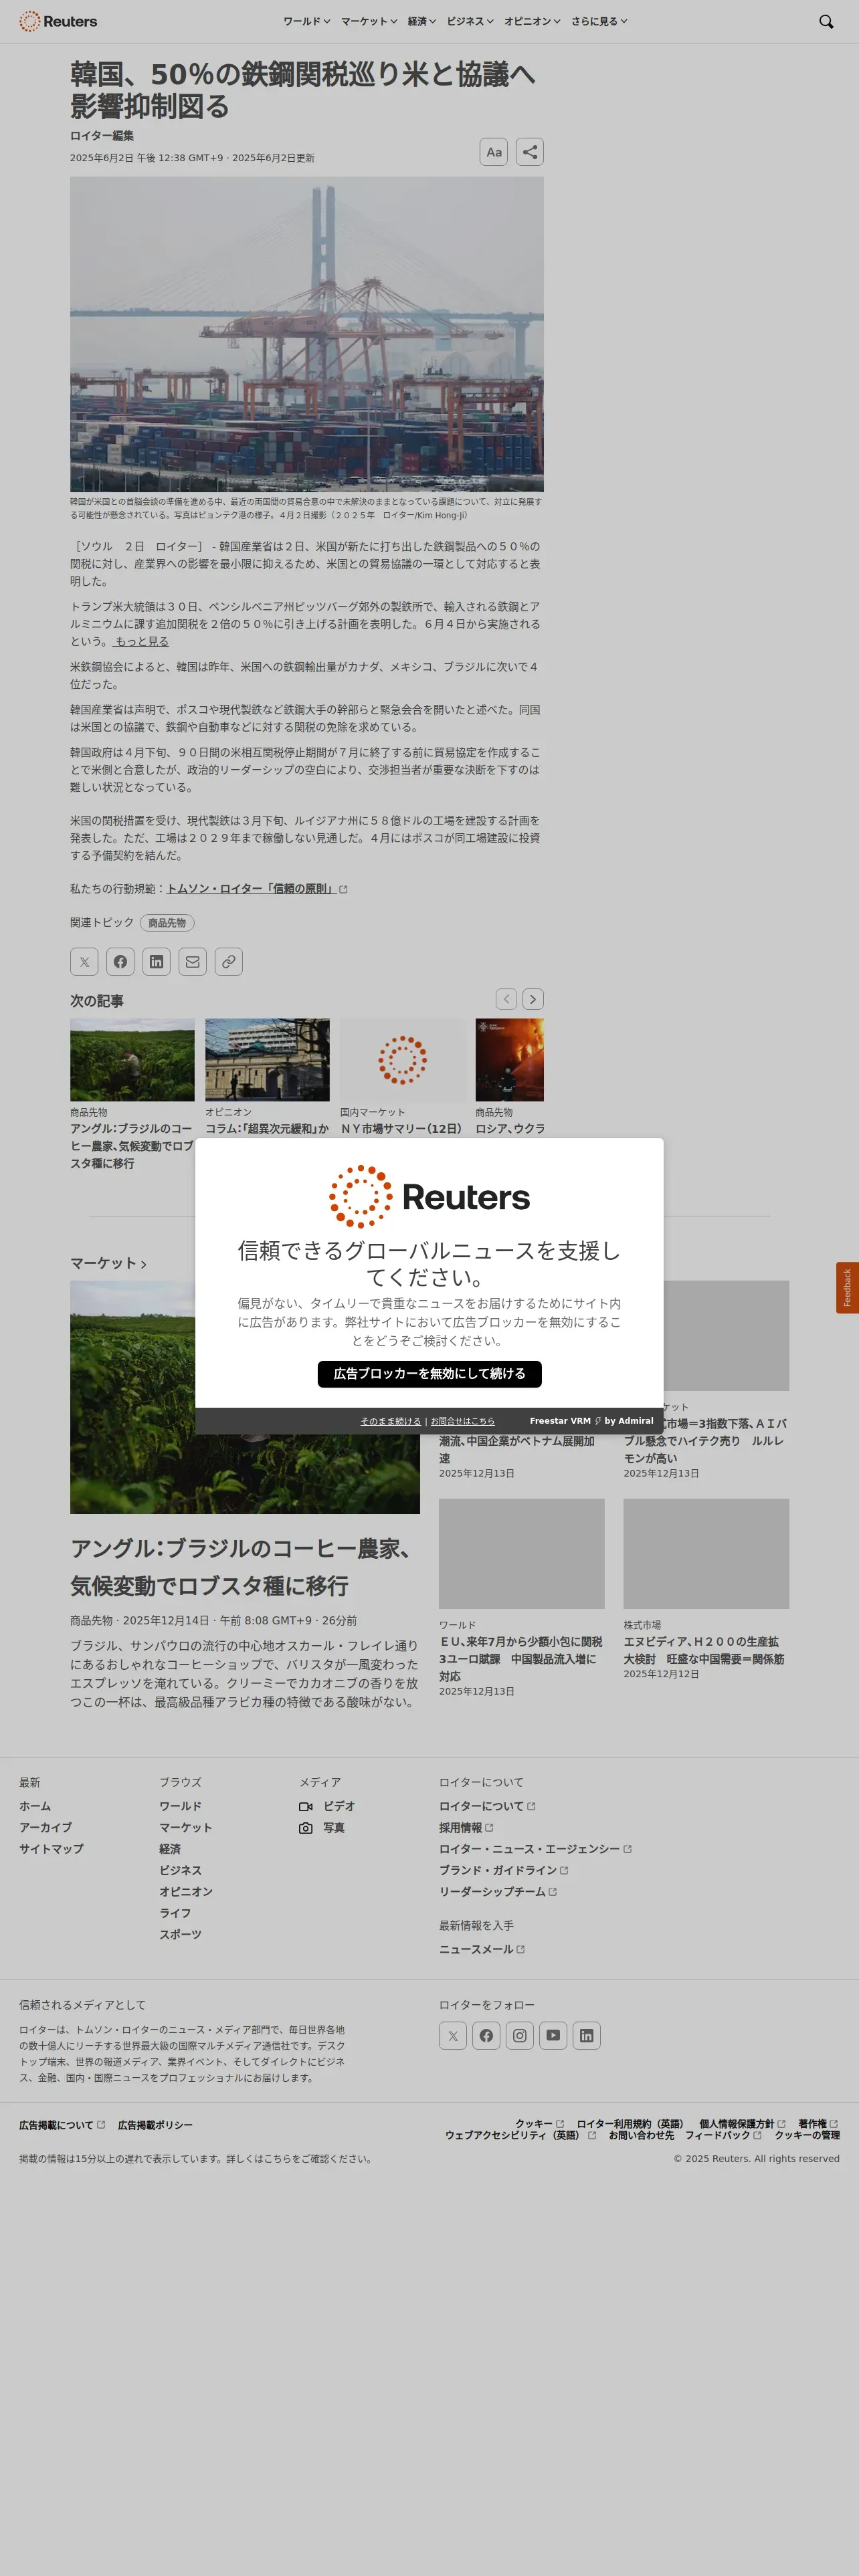Screen dimensions: 859x2576
Task: Open the font size Aa button
Action: pos(494,152)
